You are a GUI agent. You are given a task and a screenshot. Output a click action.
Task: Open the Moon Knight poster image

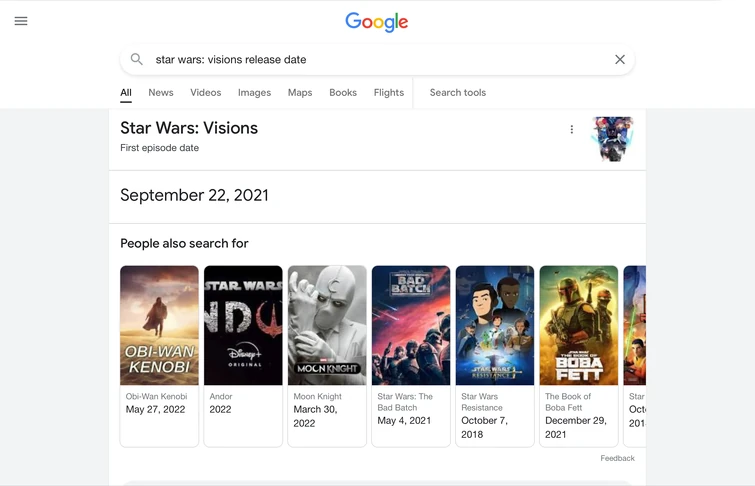pos(327,325)
